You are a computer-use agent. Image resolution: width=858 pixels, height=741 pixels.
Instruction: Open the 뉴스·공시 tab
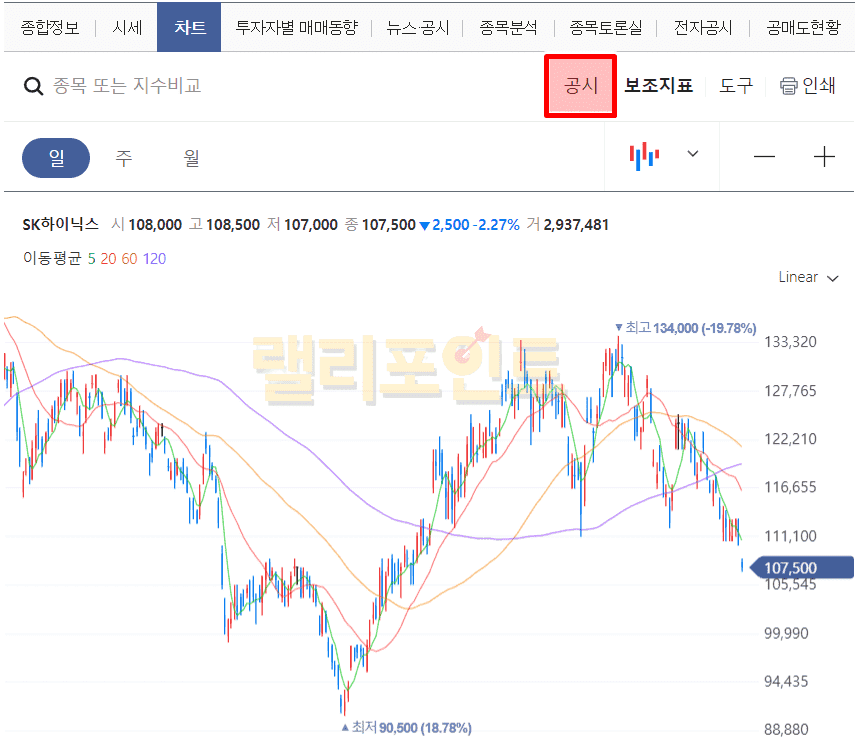(x=418, y=27)
